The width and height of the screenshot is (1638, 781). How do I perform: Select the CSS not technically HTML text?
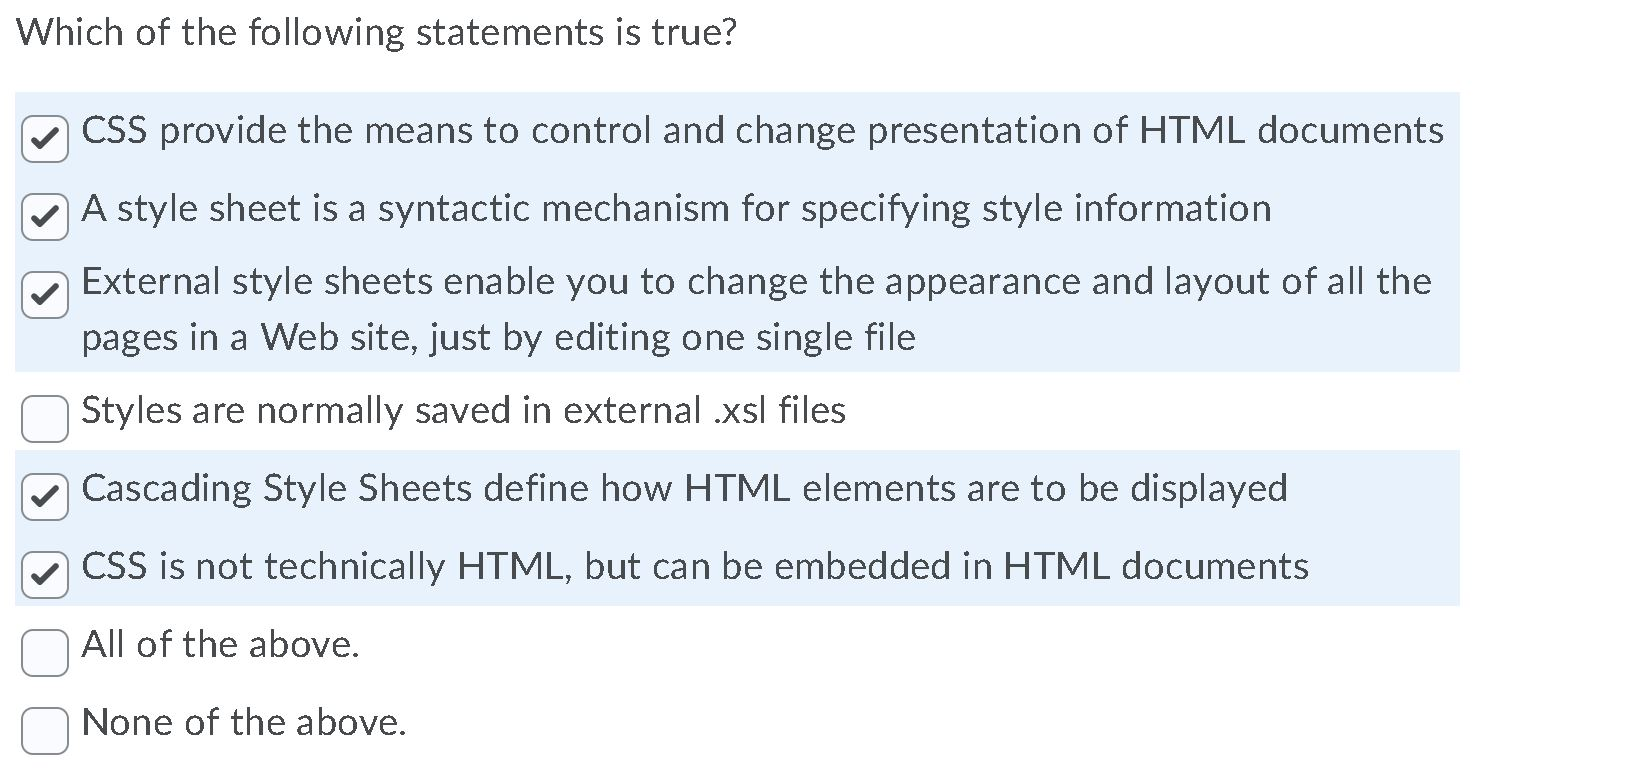(695, 566)
